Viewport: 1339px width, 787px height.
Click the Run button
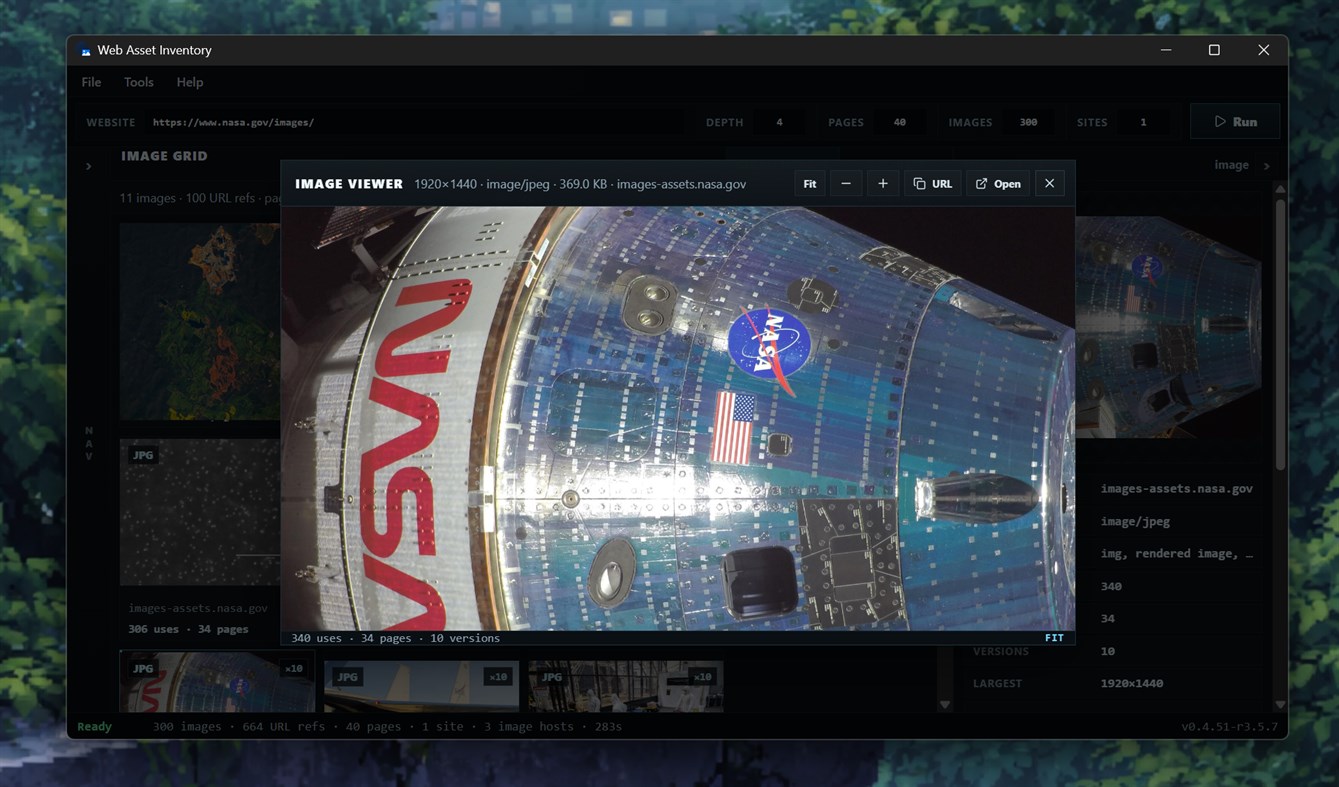pos(1235,122)
